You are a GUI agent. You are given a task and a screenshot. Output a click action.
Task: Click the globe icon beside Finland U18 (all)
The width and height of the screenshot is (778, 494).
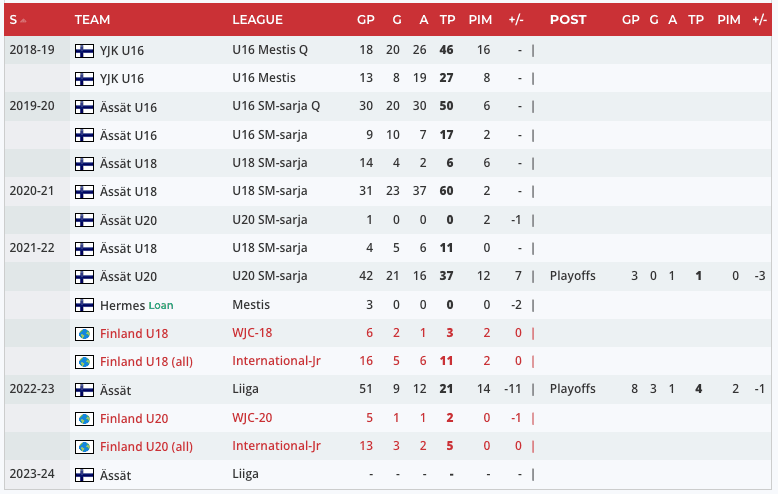[x=84, y=361]
